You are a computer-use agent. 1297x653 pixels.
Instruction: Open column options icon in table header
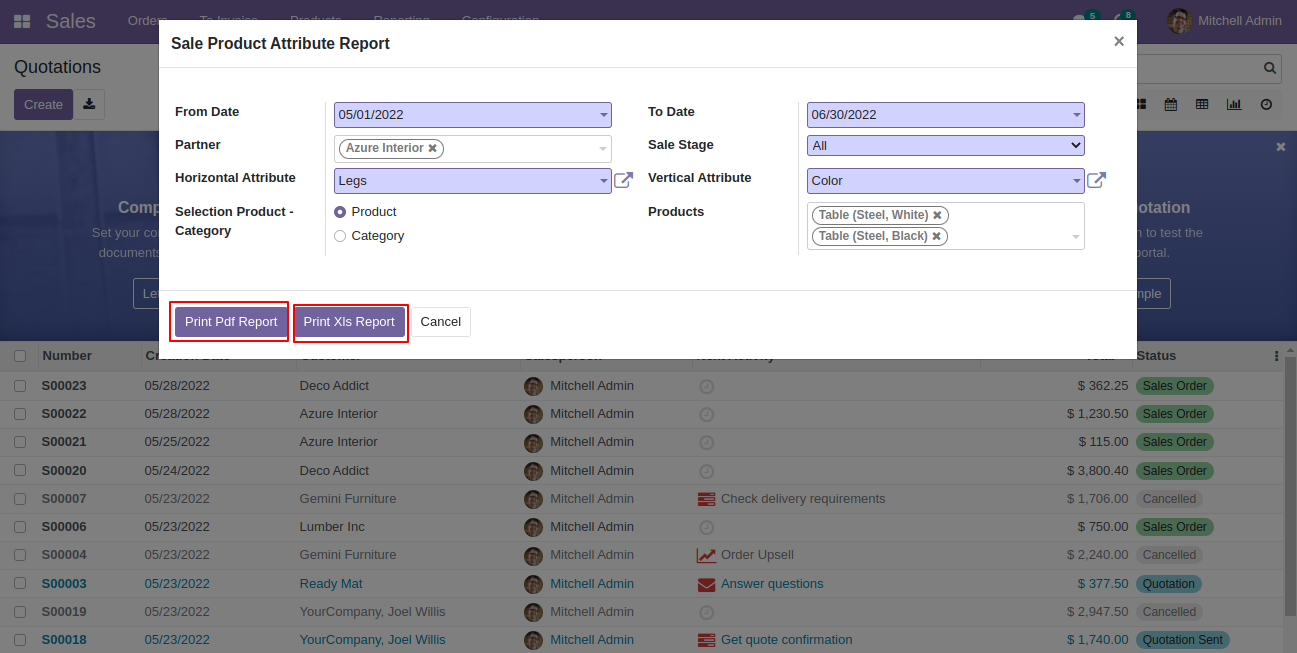[x=1276, y=356]
